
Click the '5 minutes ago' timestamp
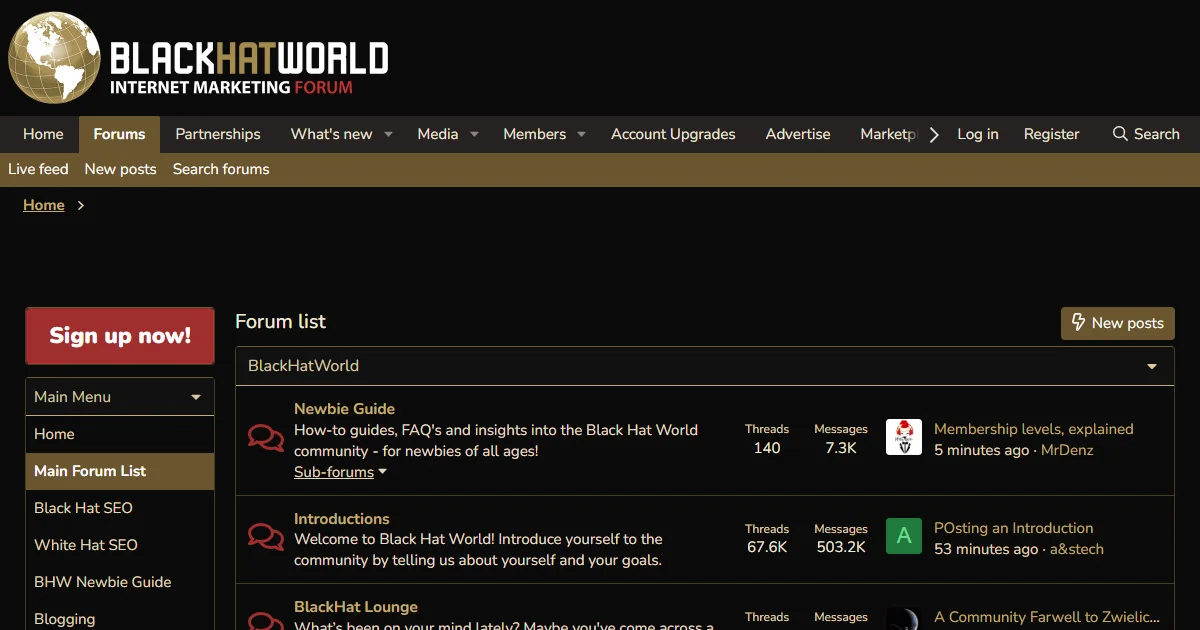(x=981, y=450)
